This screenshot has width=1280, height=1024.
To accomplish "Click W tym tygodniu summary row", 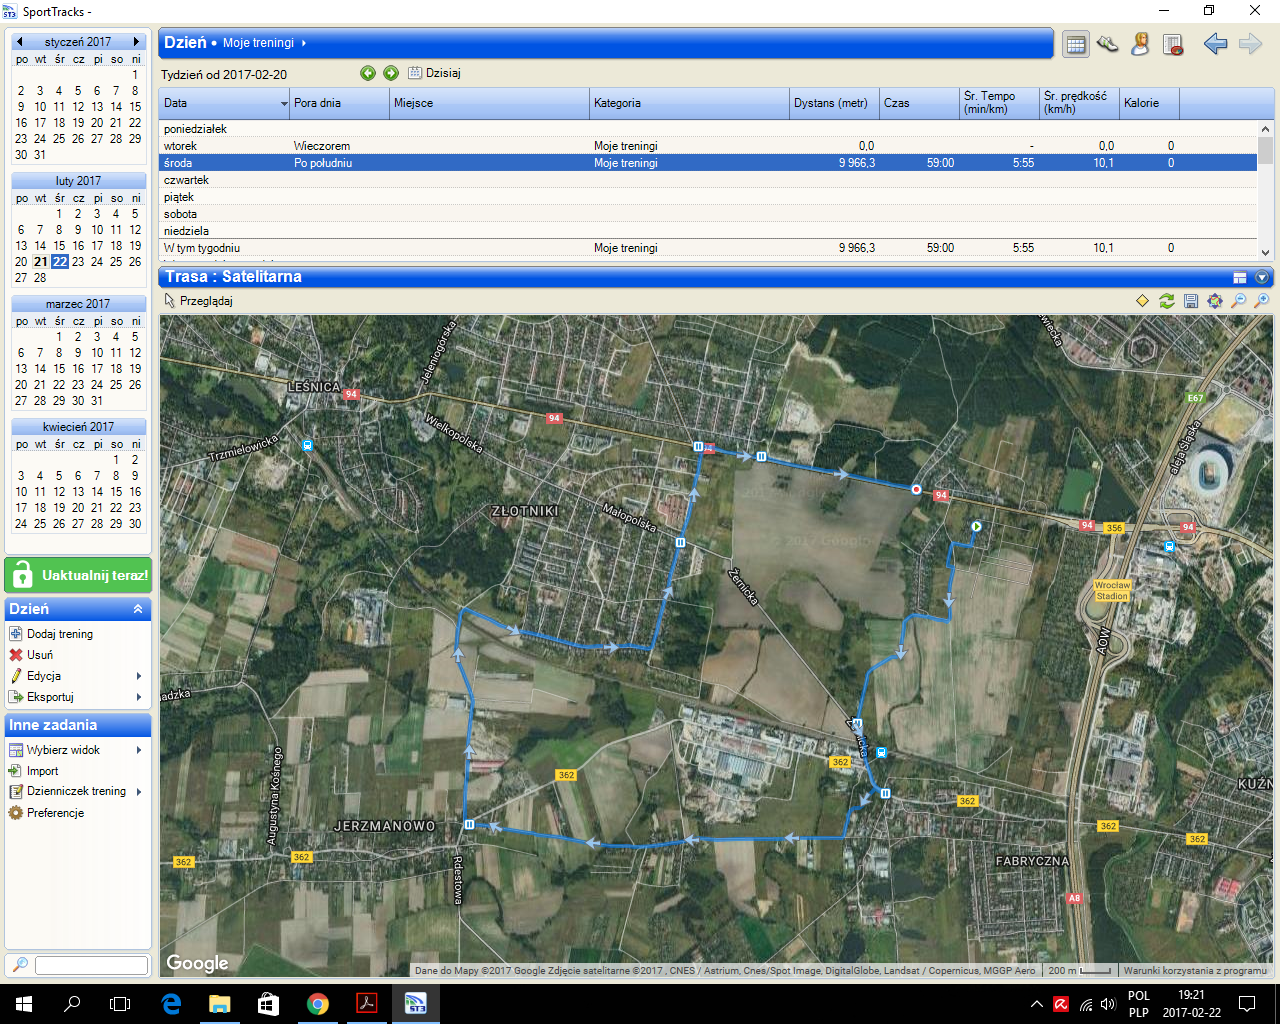I will click(708, 248).
